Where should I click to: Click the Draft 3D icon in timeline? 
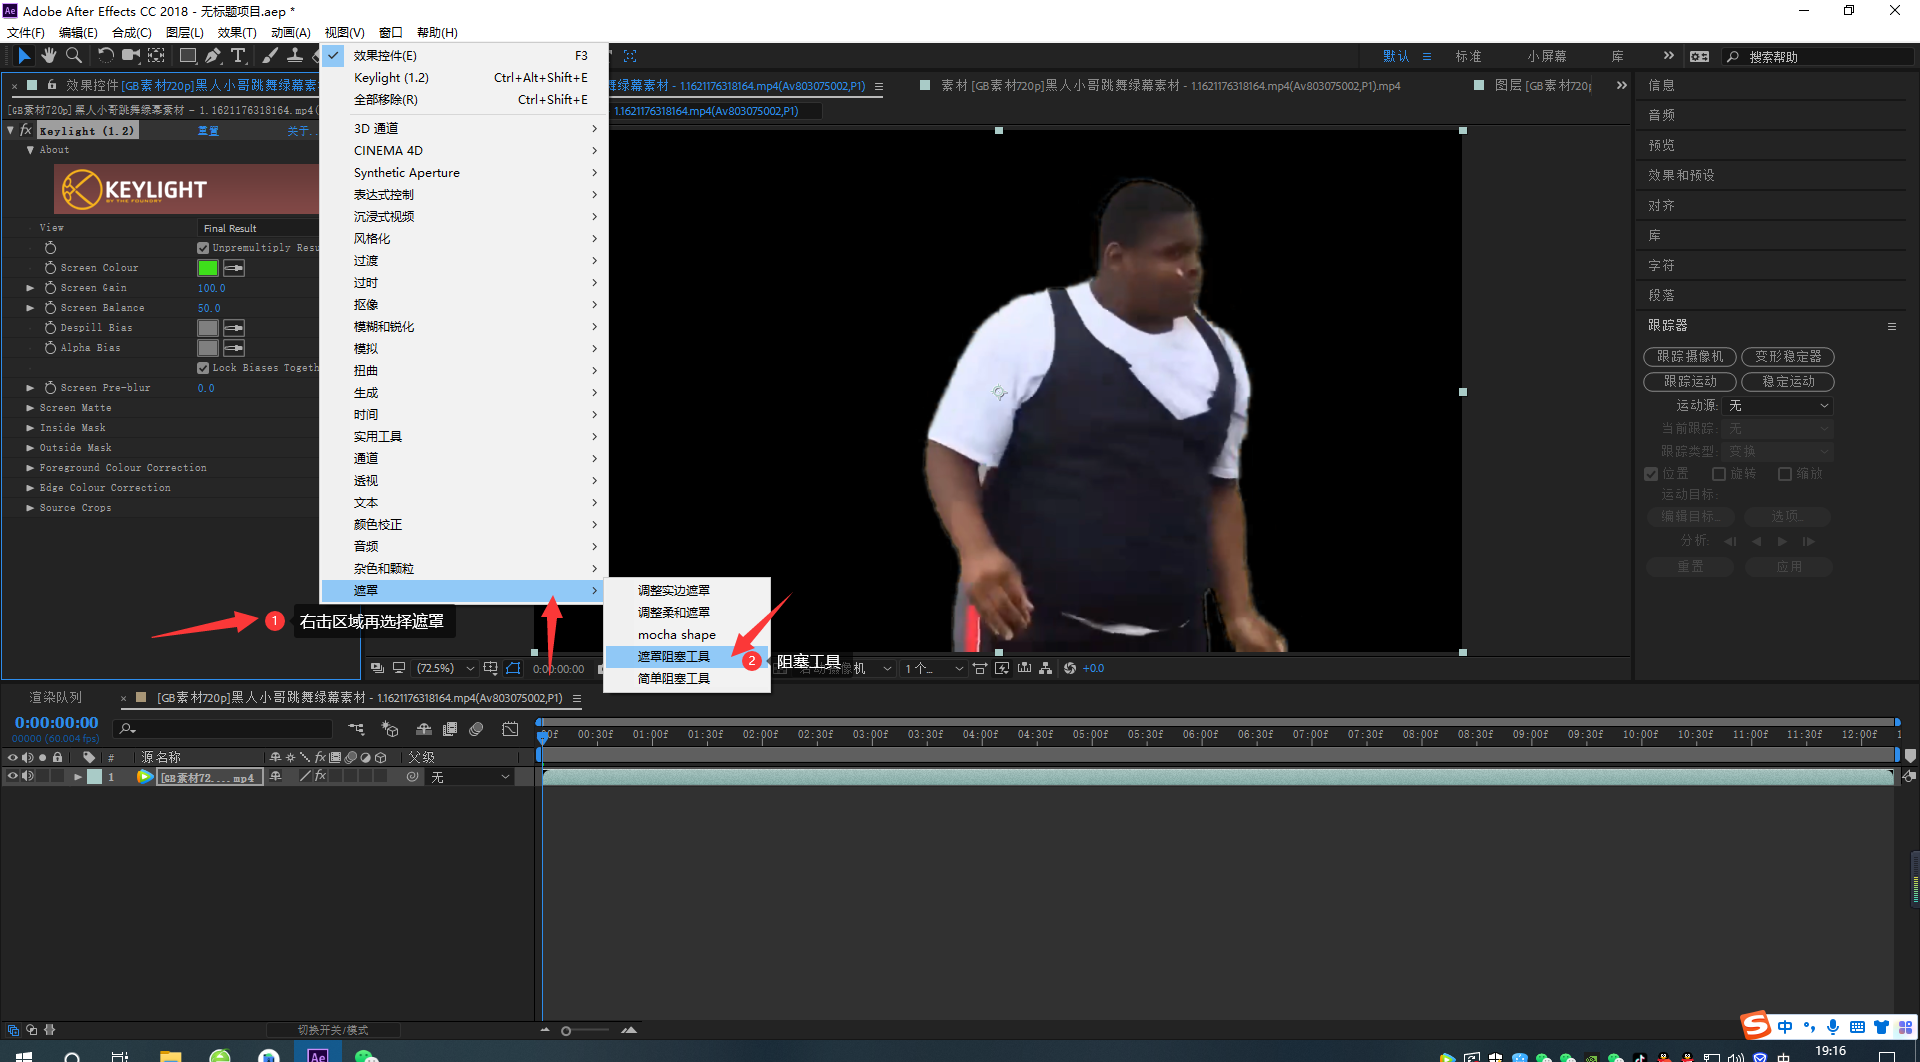[x=390, y=729]
